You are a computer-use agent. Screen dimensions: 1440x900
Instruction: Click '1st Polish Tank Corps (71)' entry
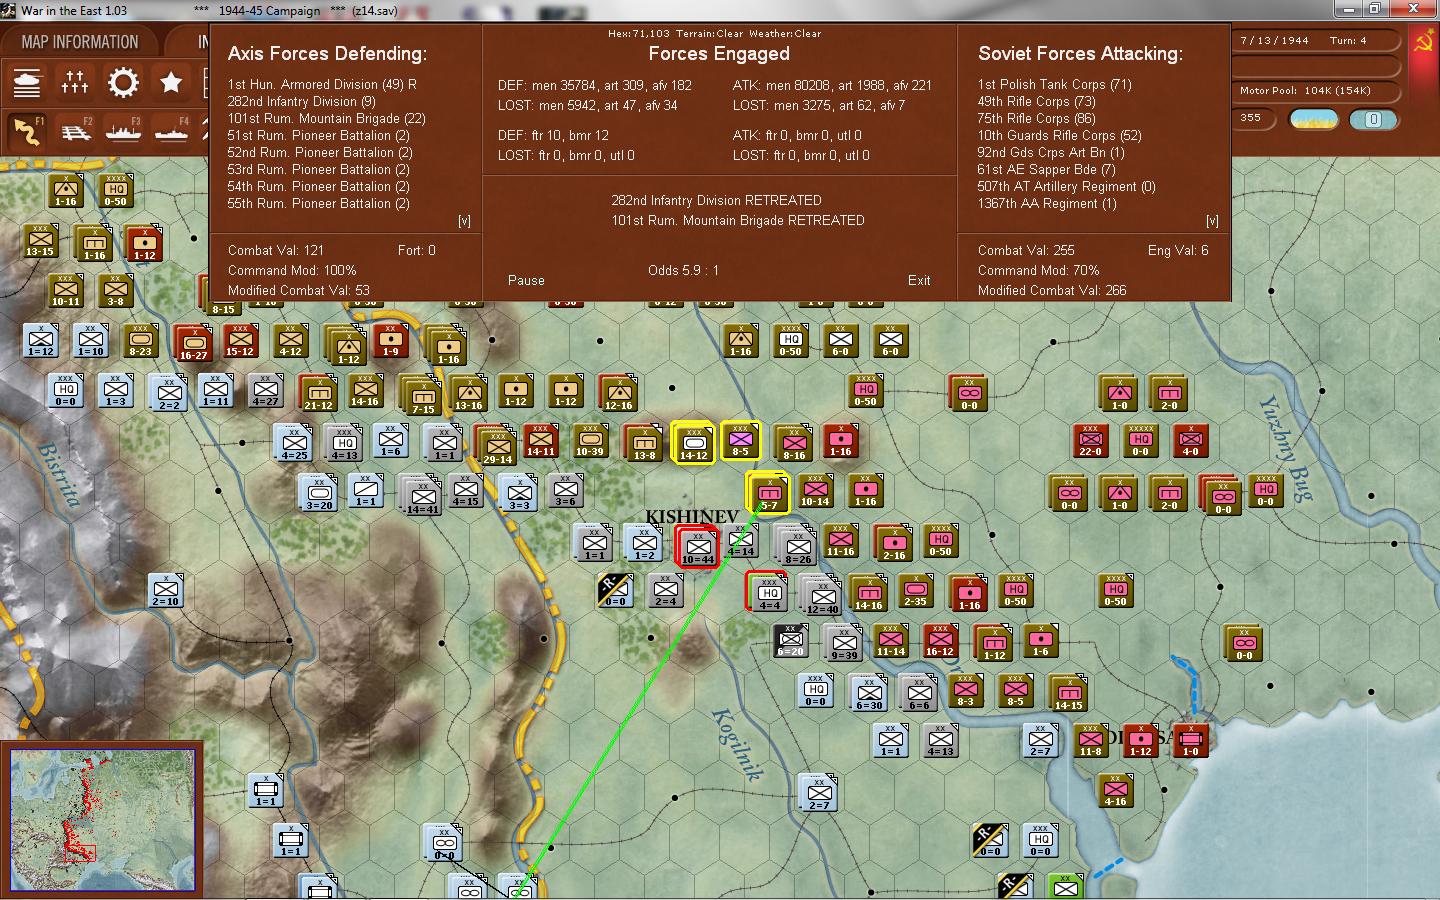pos(1055,85)
